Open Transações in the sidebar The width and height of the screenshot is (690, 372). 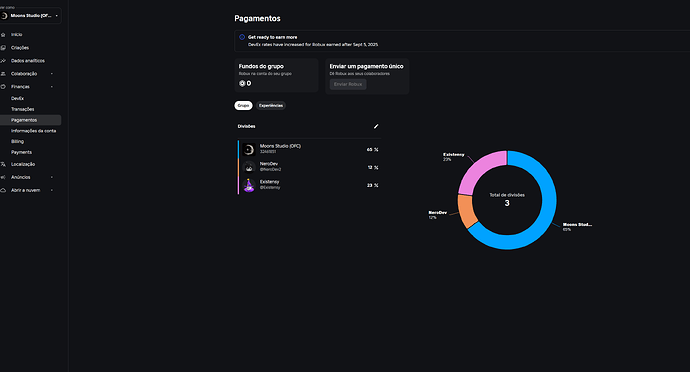[22, 109]
